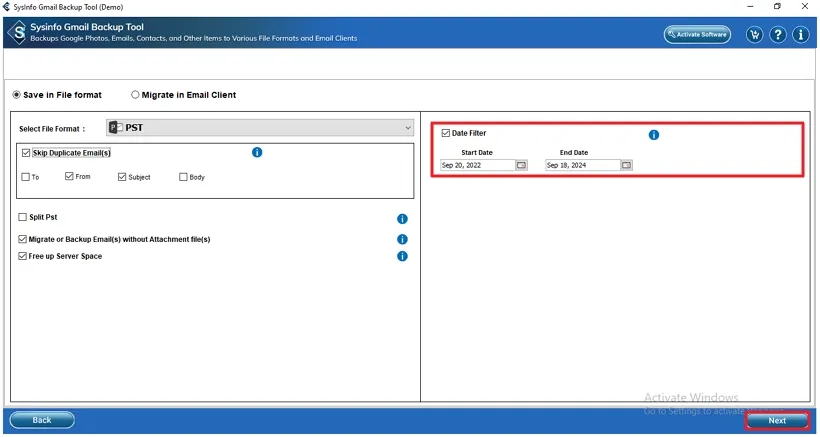Screen dimensions: 820x437
Task: Show info for Migrate without Attachment option
Action: (x=402, y=239)
